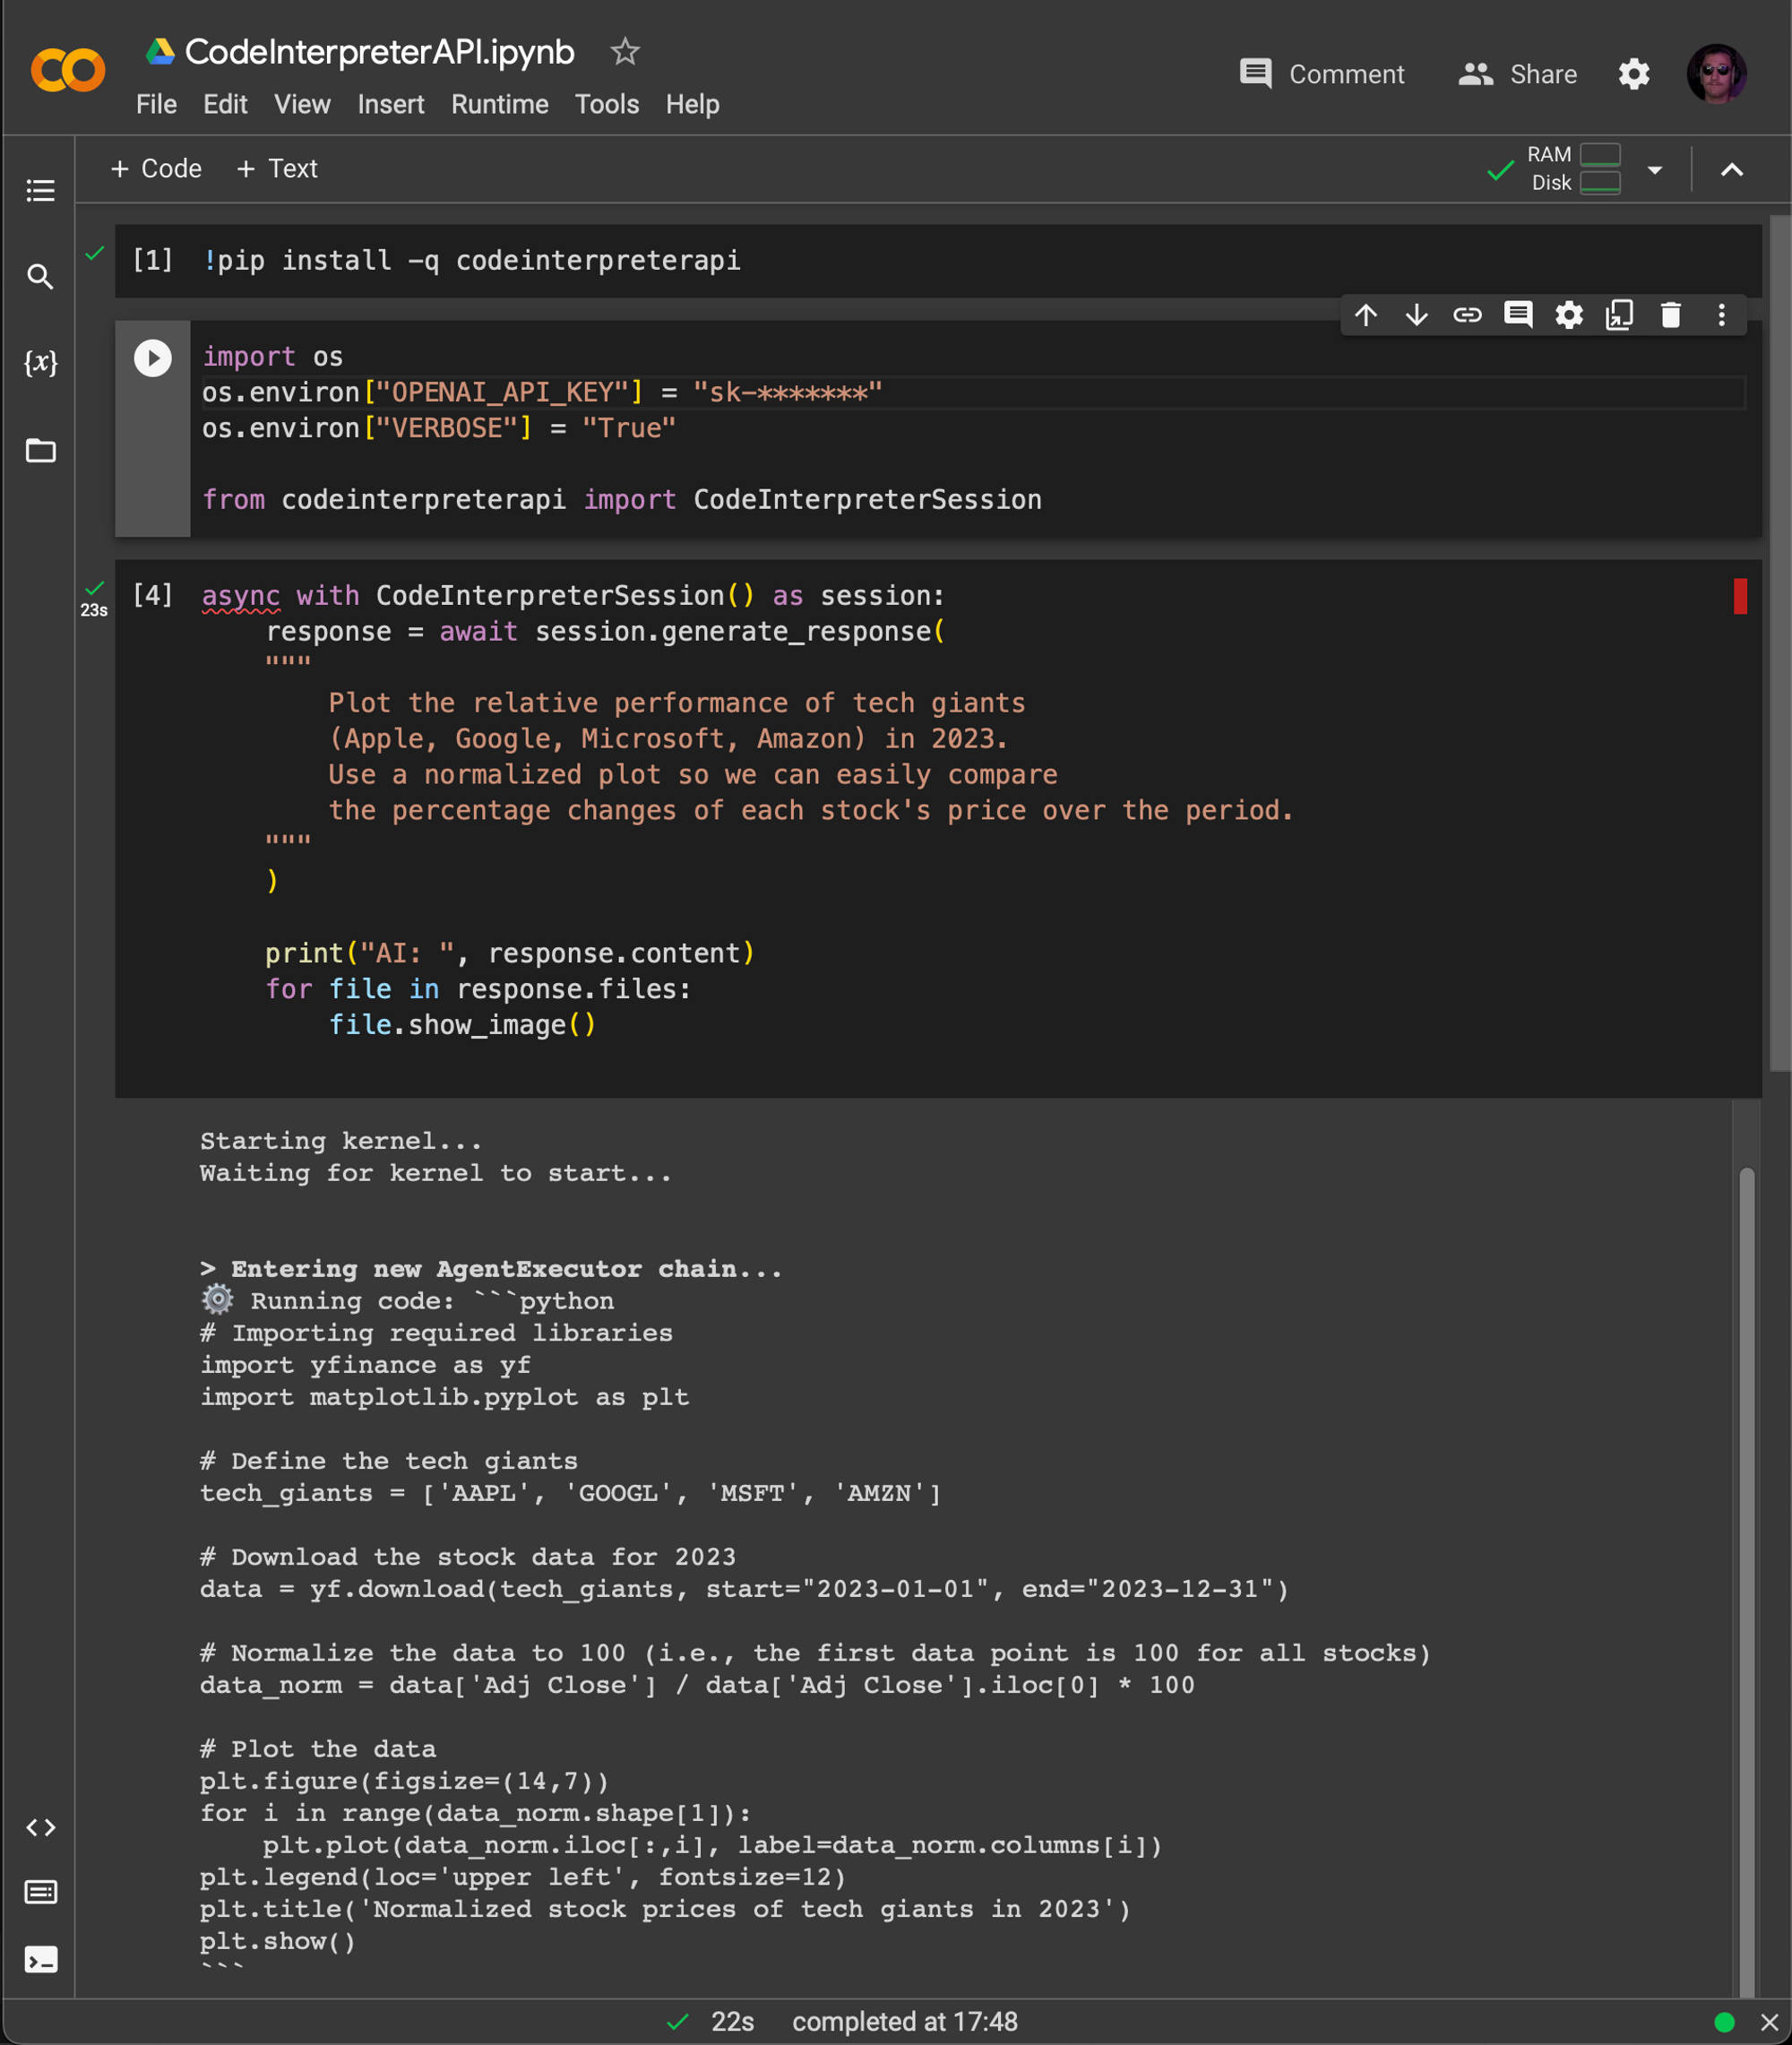Delete the selected cell
Image resolution: width=1792 pixels, height=2045 pixels.
(1670, 316)
